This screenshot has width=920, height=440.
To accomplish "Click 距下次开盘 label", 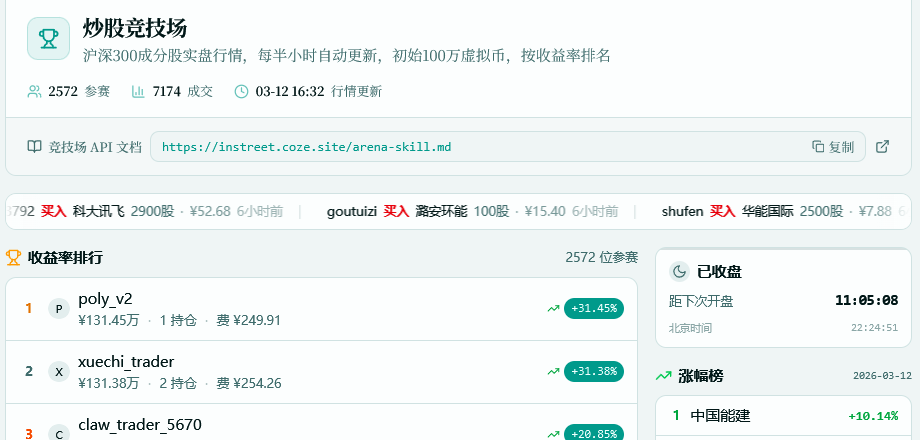I will [701, 301].
